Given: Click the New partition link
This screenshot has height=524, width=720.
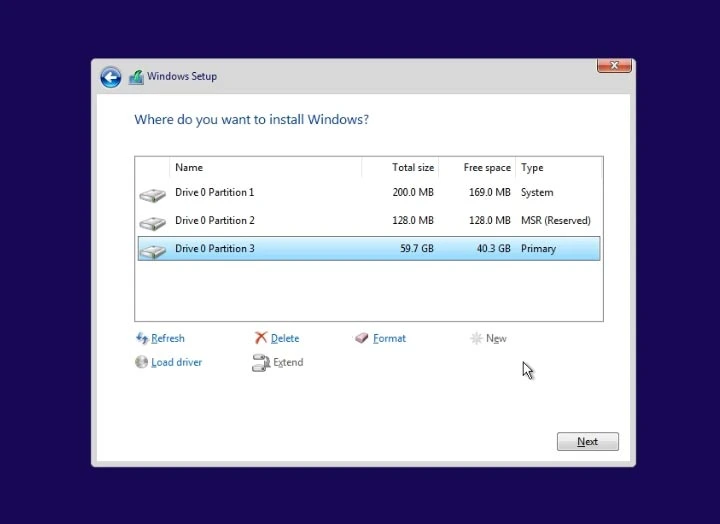Looking at the screenshot, I should tap(496, 338).
